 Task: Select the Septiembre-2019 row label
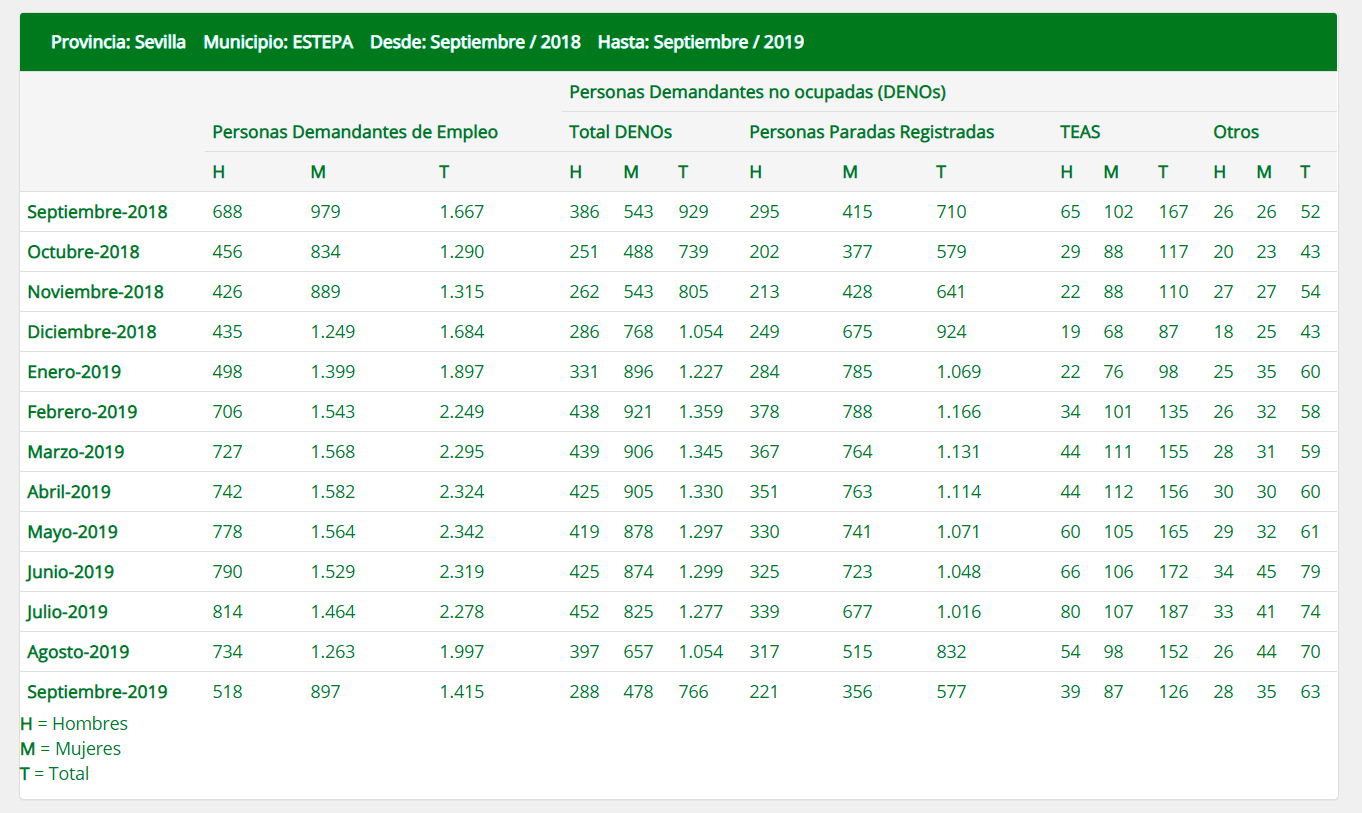97,692
